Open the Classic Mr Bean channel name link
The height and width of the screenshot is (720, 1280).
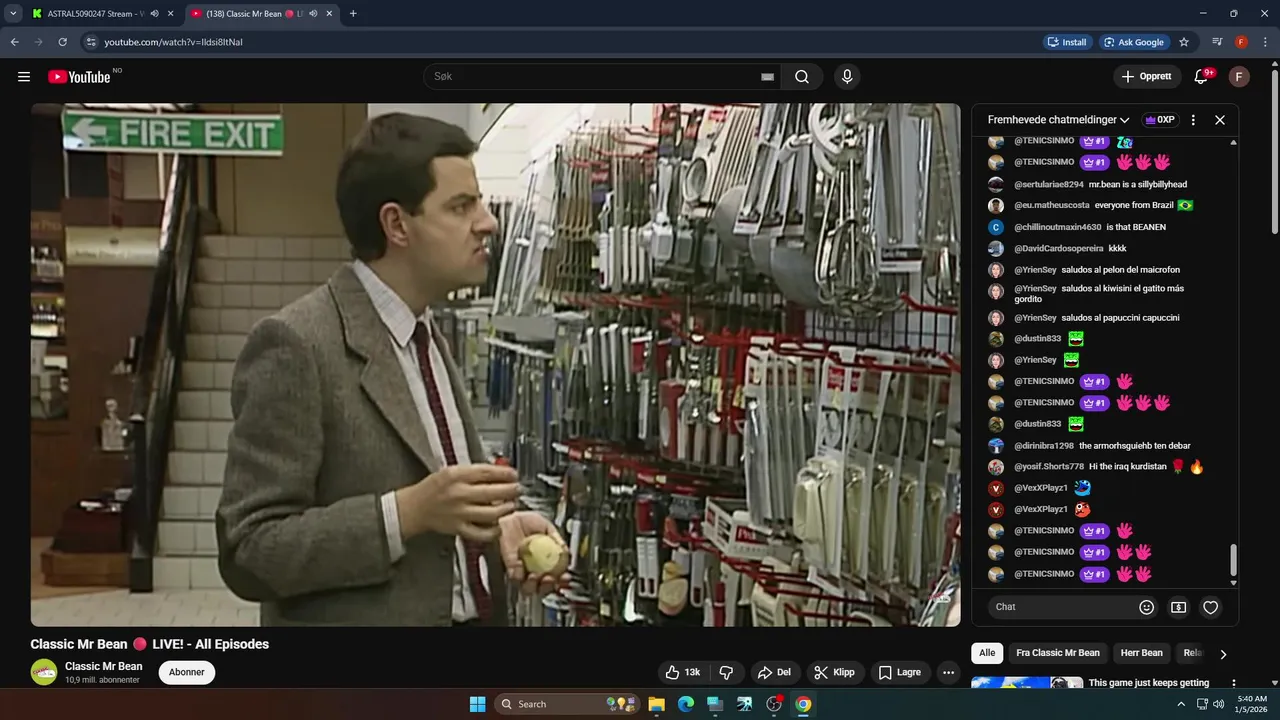104,666
